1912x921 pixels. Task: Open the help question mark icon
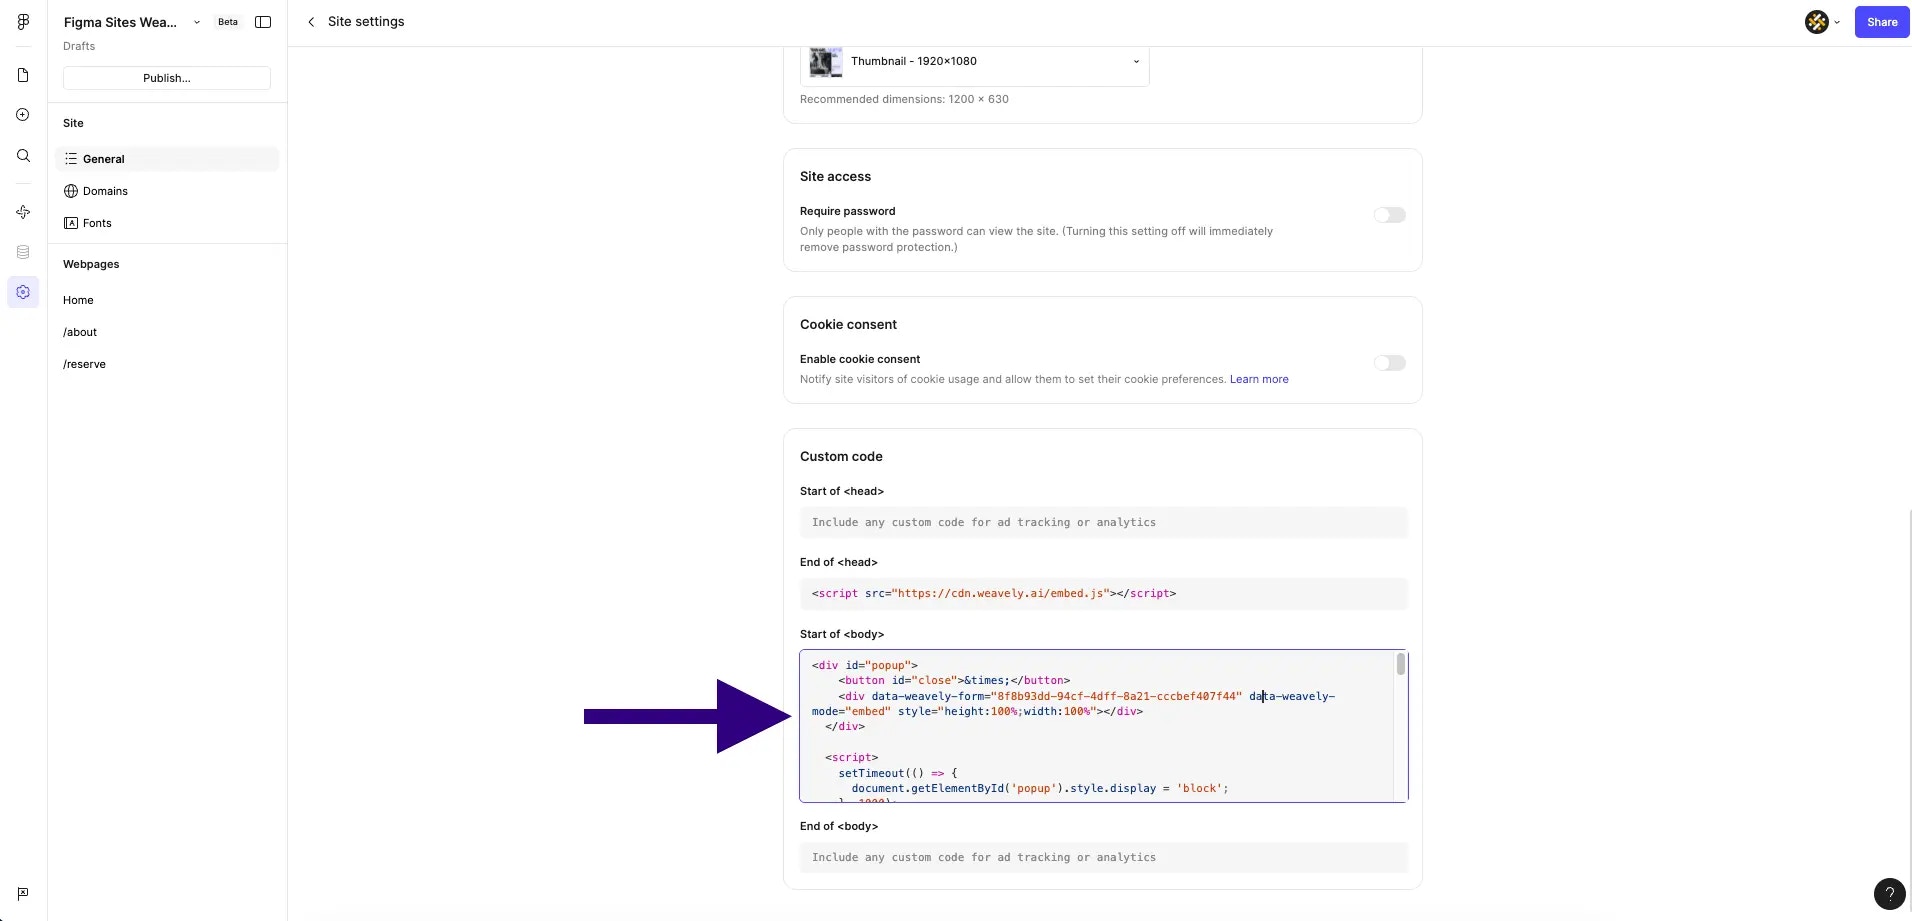coord(1889,894)
